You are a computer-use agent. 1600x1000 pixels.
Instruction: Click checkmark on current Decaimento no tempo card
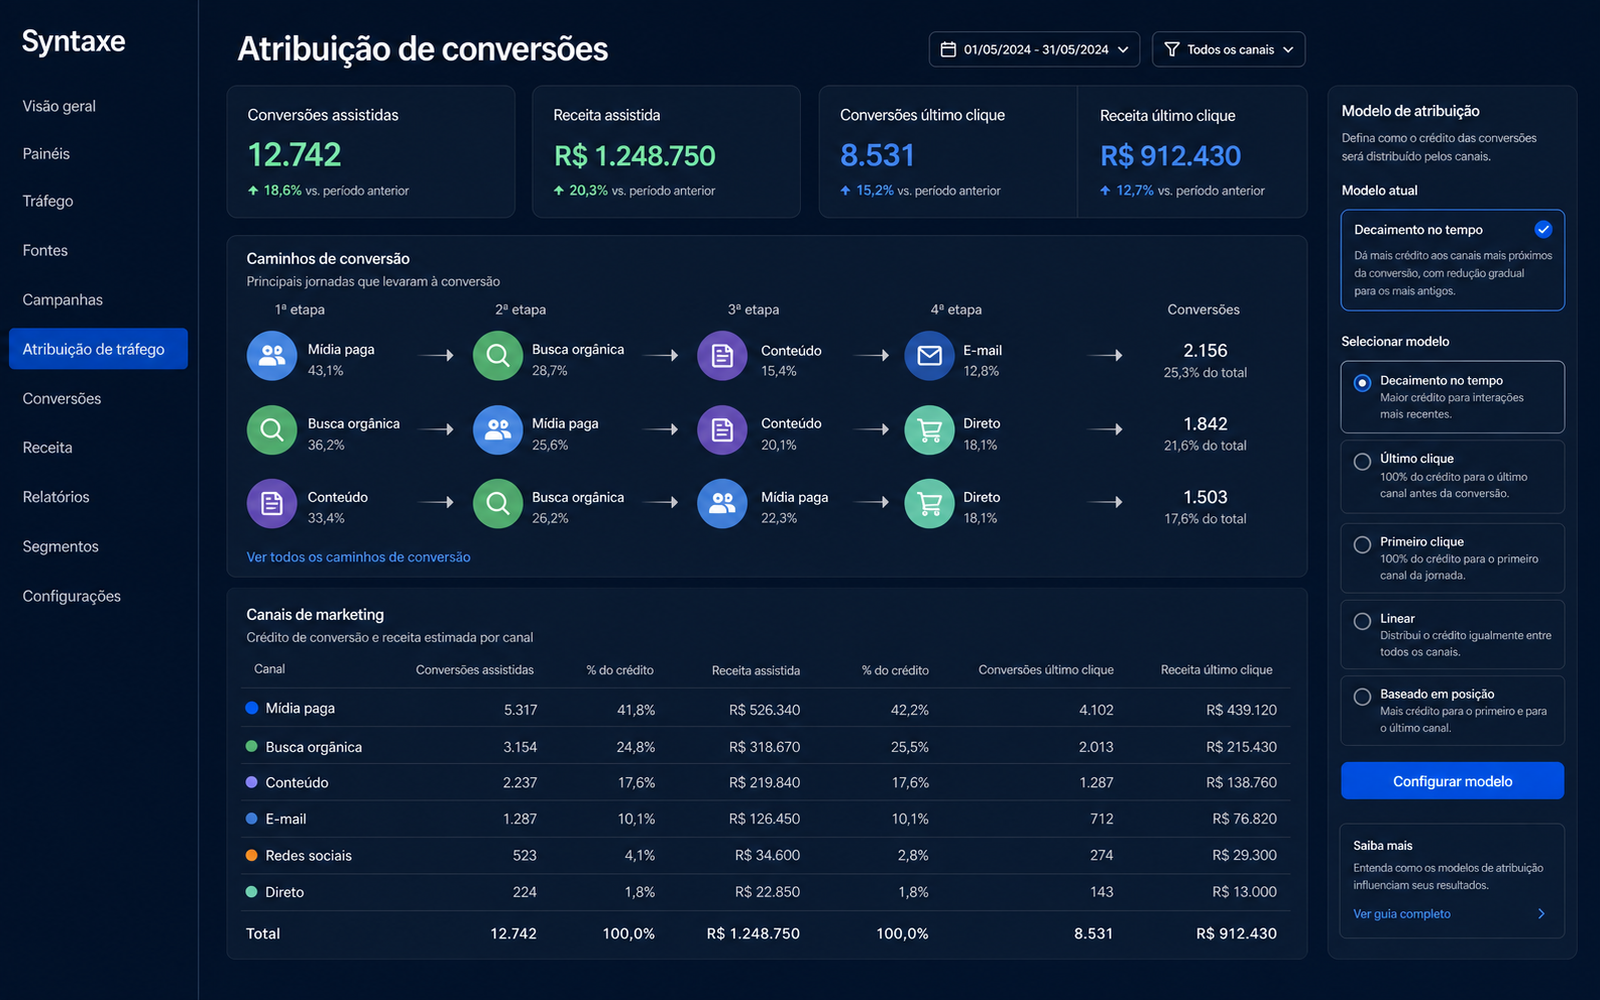tap(1543, 229)
